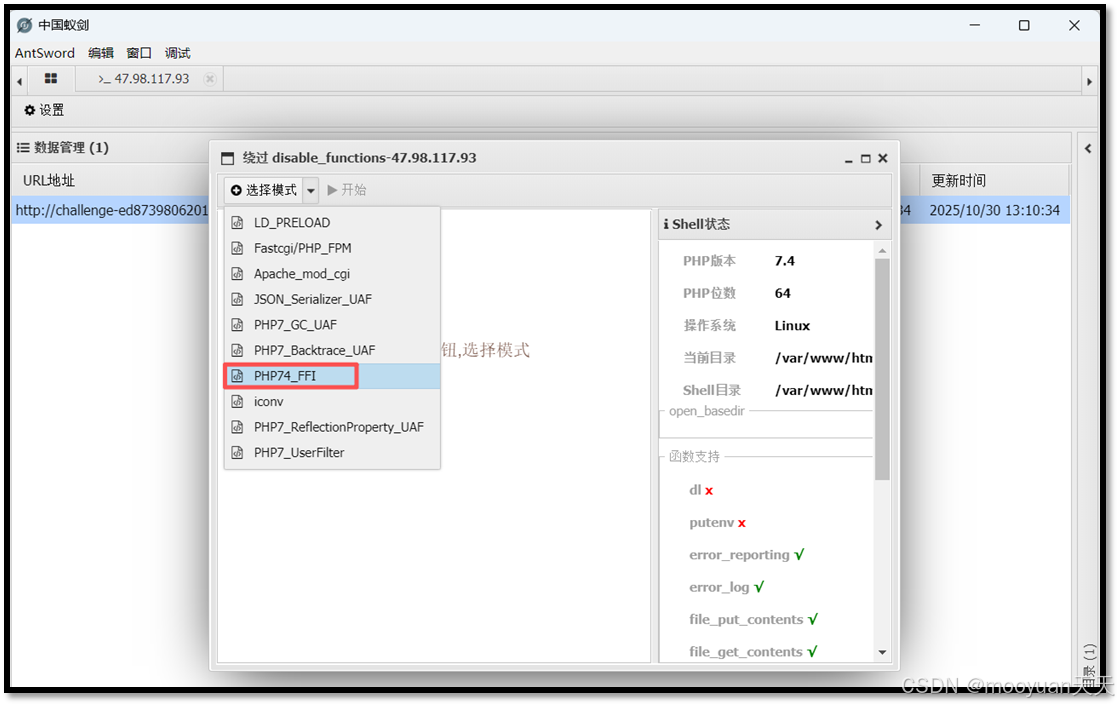Click the Shell状态 info icon
Screen dimensions: 1119x706
tap(666, 224)
